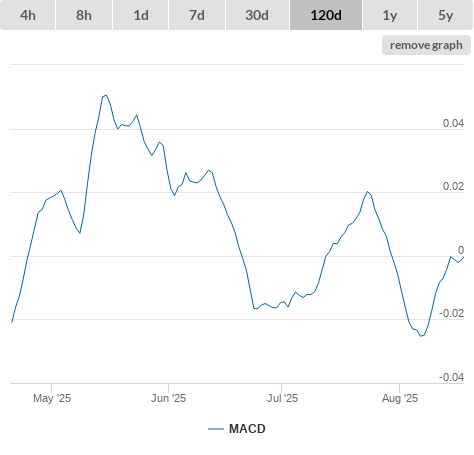
Task: Select the 4h time range tab
Action: tap(28, 15)
